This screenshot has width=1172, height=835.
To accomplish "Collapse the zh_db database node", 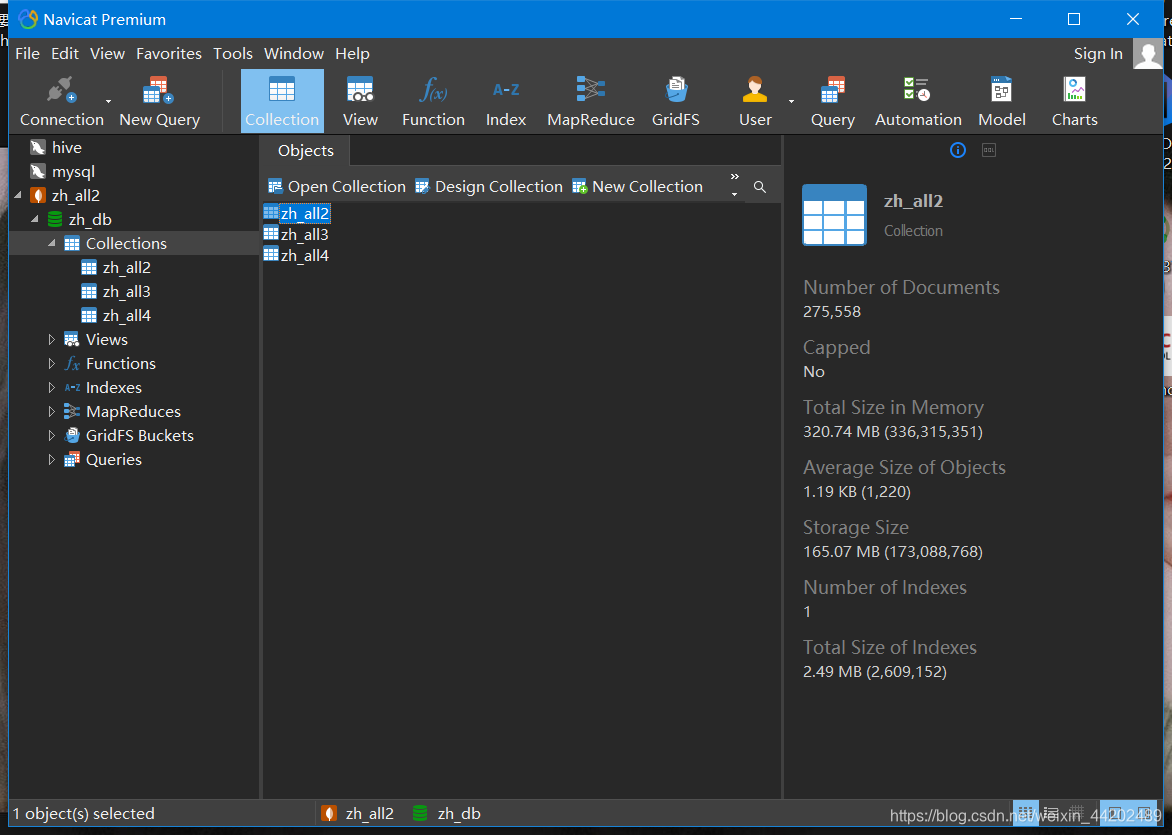I will pos(34,219).
